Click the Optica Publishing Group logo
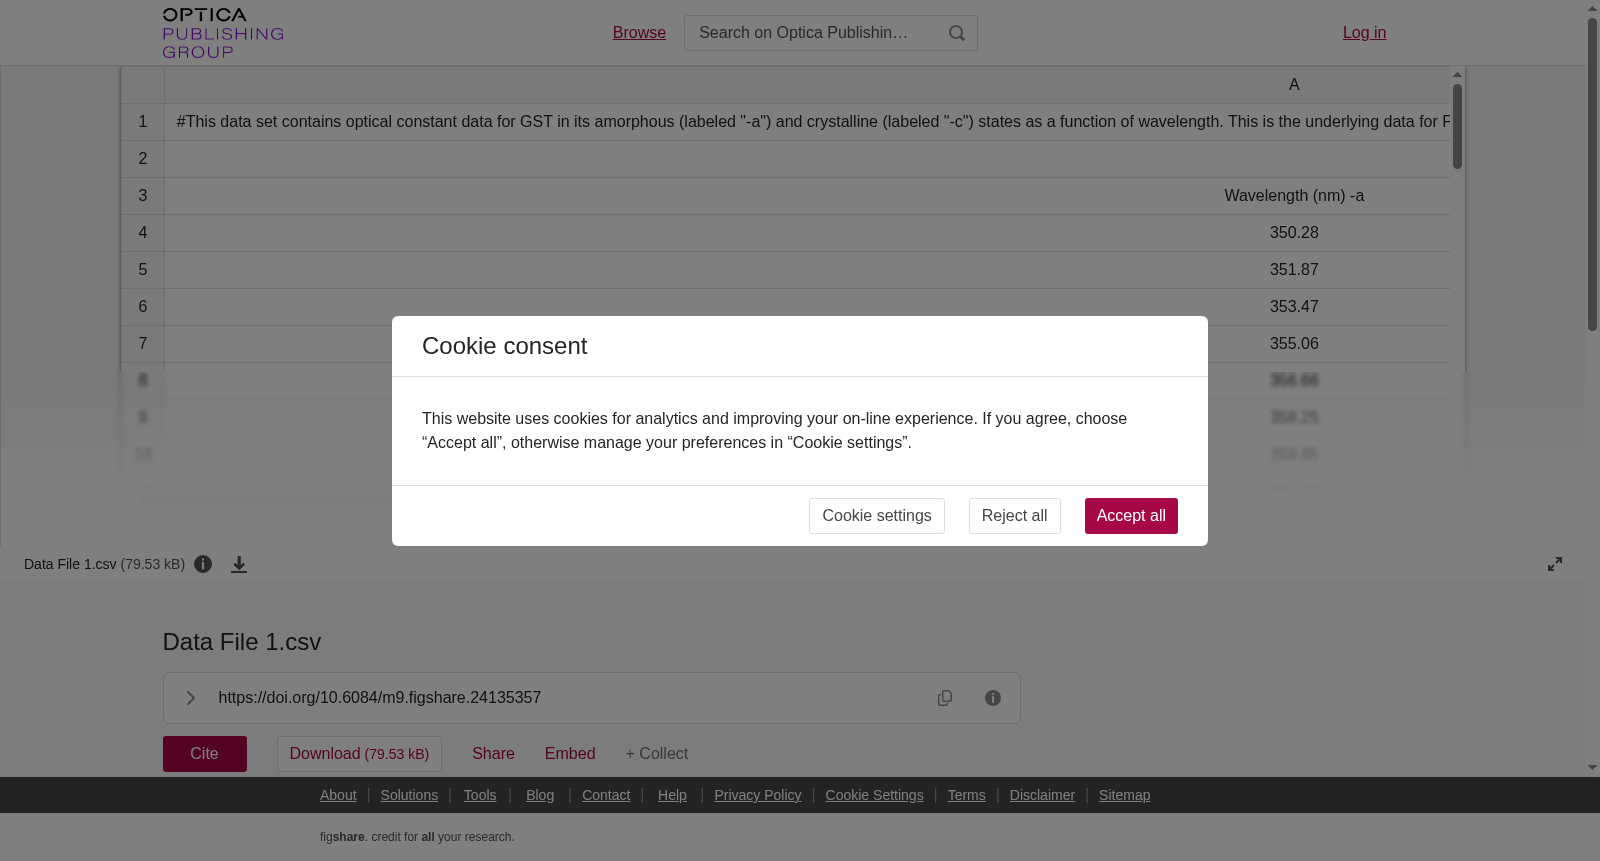The width and height of the screenshot is (1600, 861). point(223,33)
